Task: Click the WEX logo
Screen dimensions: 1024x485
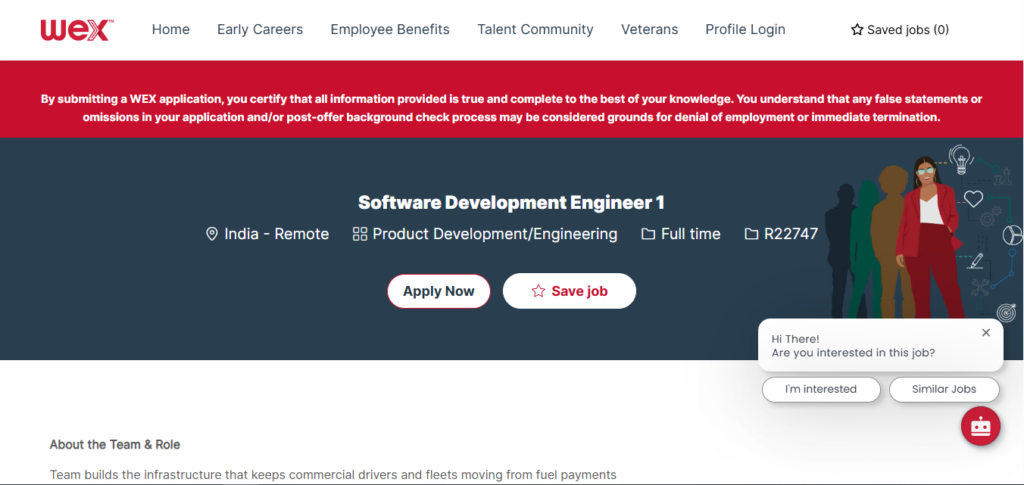Action: coord(77,30)
